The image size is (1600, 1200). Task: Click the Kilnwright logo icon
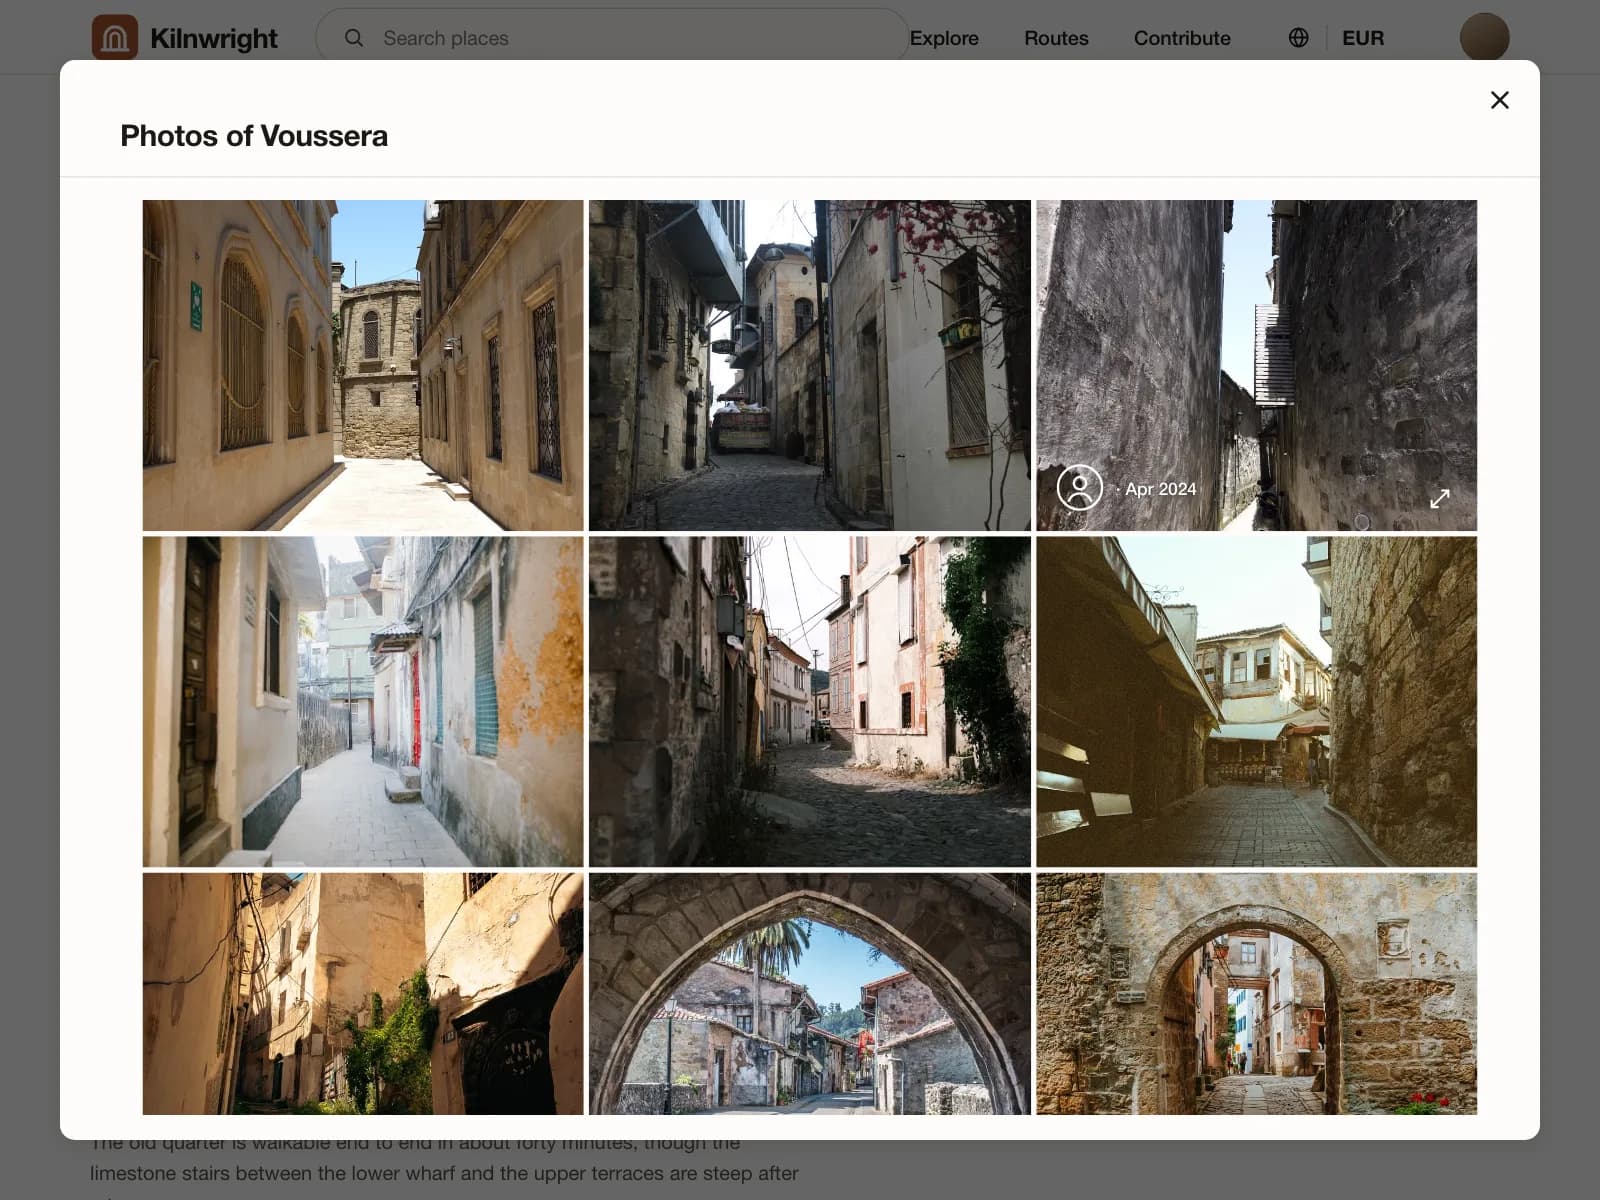[x=115, y=38]
